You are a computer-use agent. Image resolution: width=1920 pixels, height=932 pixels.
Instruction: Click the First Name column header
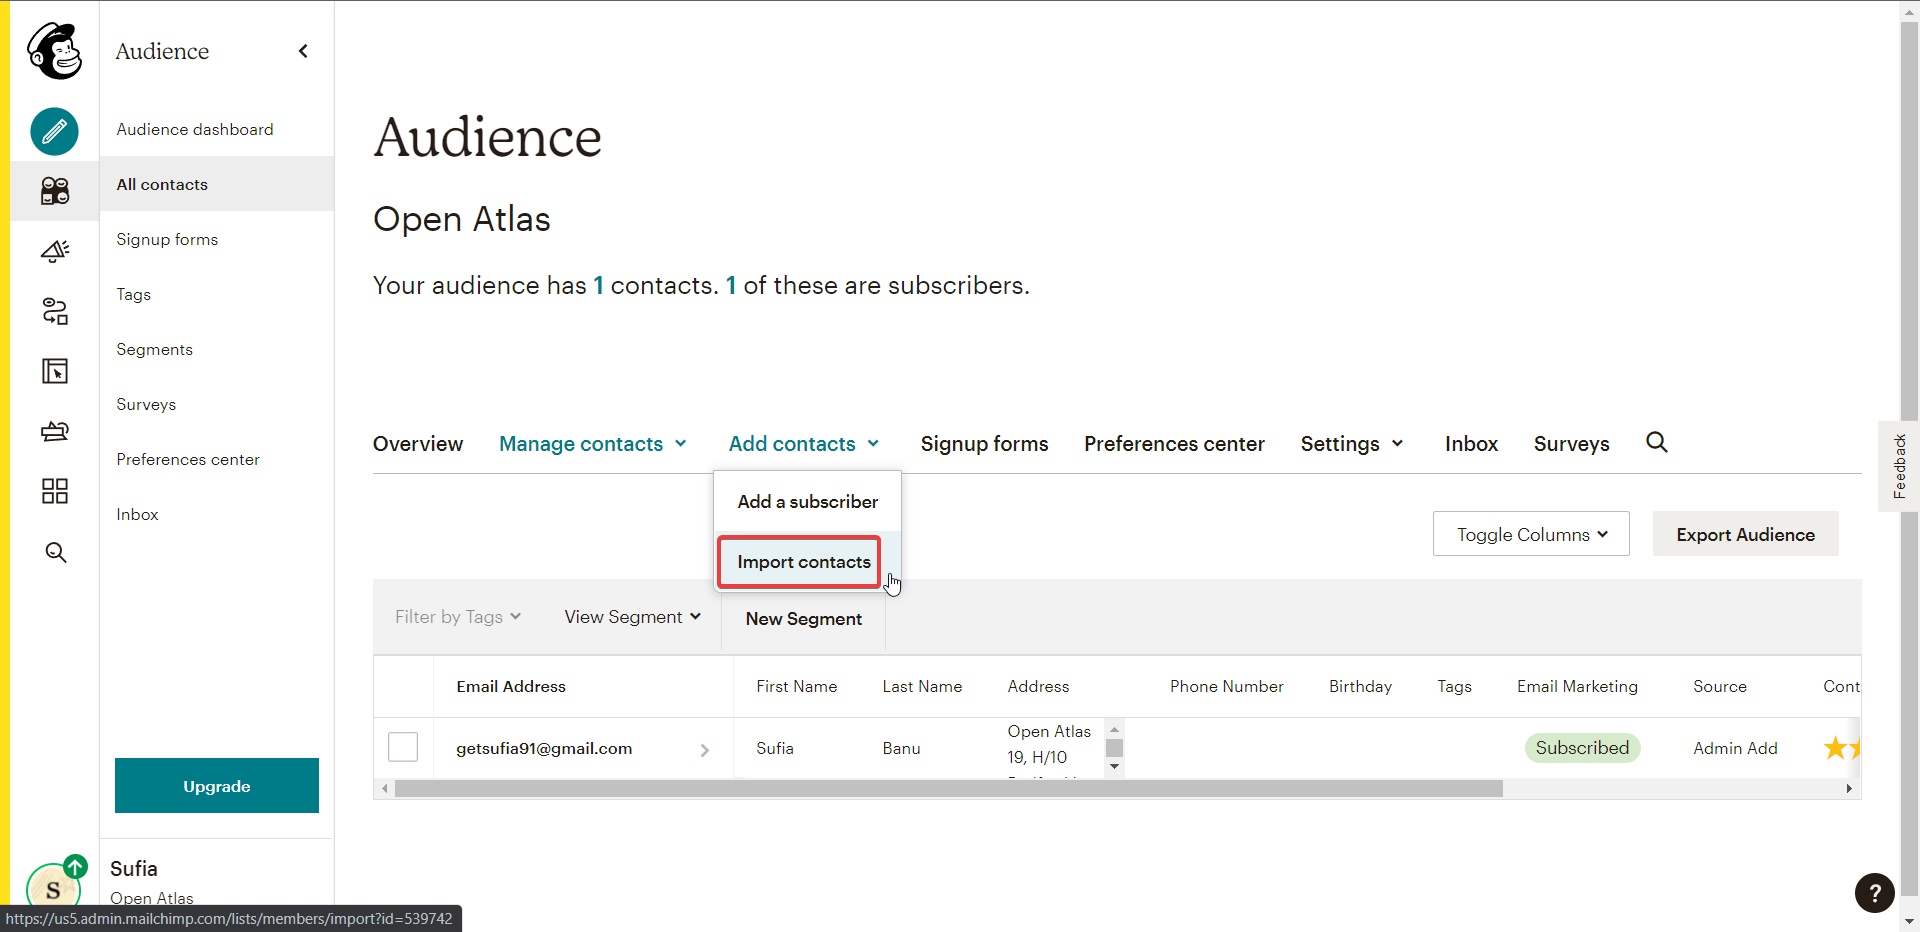pos(796,686)
